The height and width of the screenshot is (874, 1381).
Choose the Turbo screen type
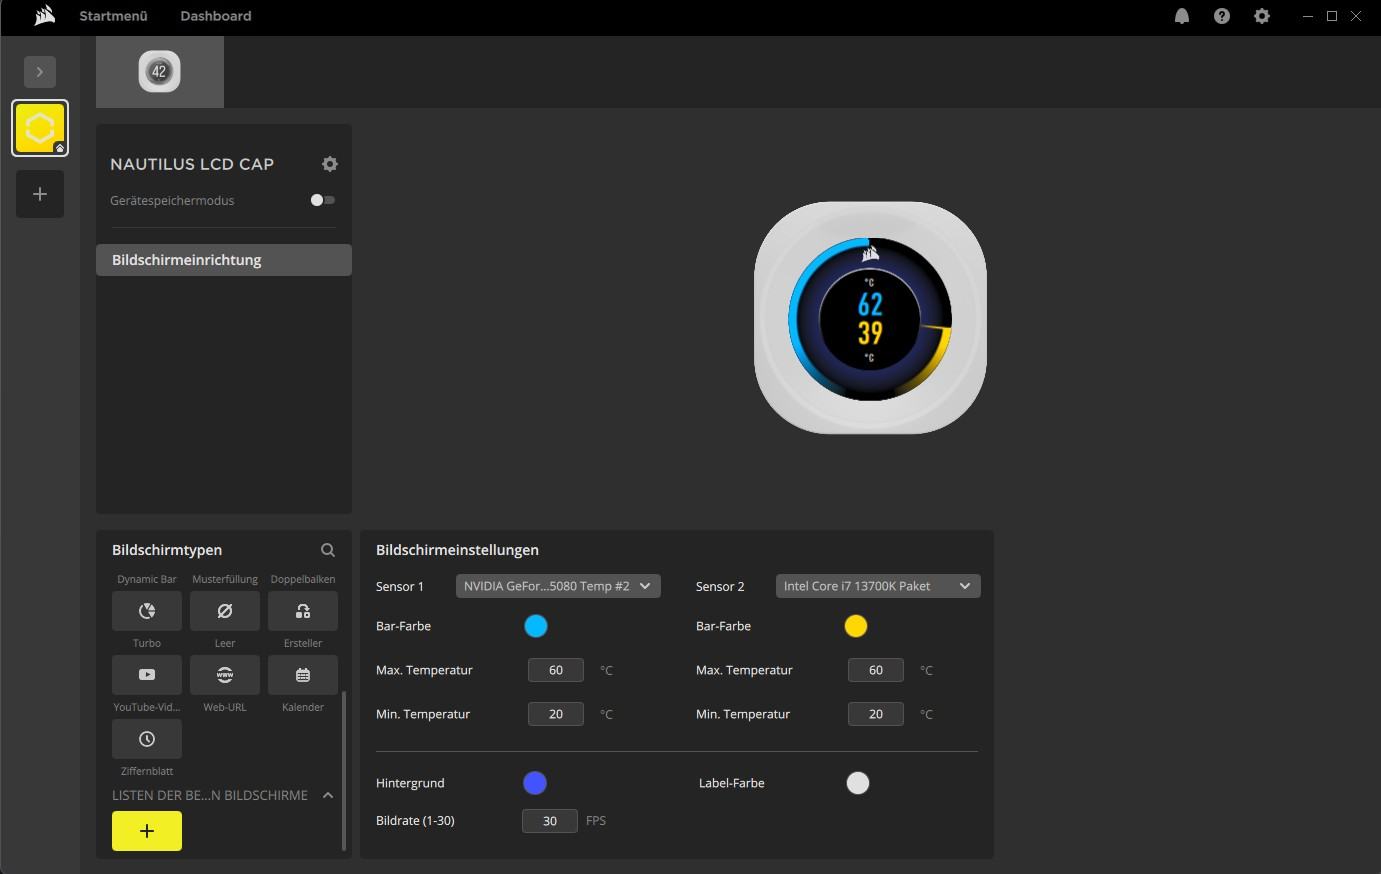[147, 611]
